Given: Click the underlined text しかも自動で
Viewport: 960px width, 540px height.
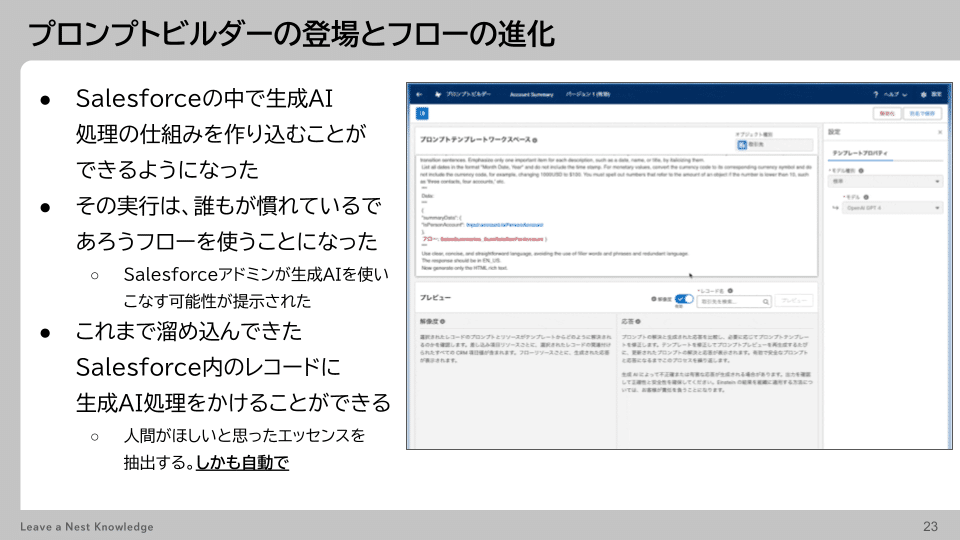Looking at the screenshot, I should click(242, 462).
